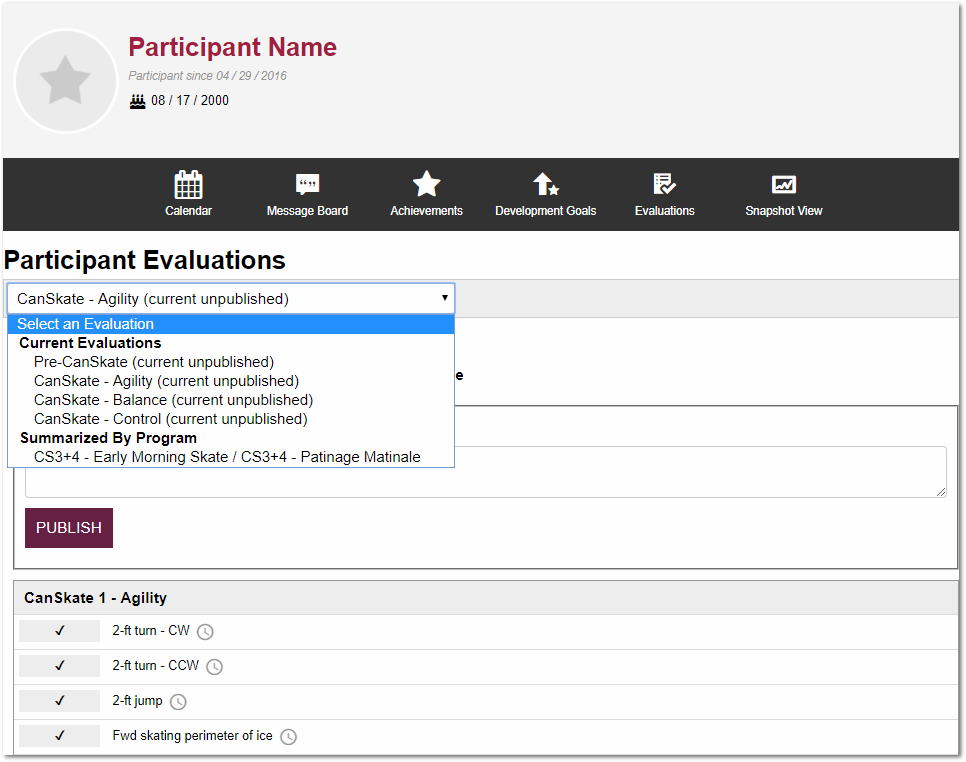
Task: Click clock icon next to 2-ft turn - CCW
Action: point(214,667)
